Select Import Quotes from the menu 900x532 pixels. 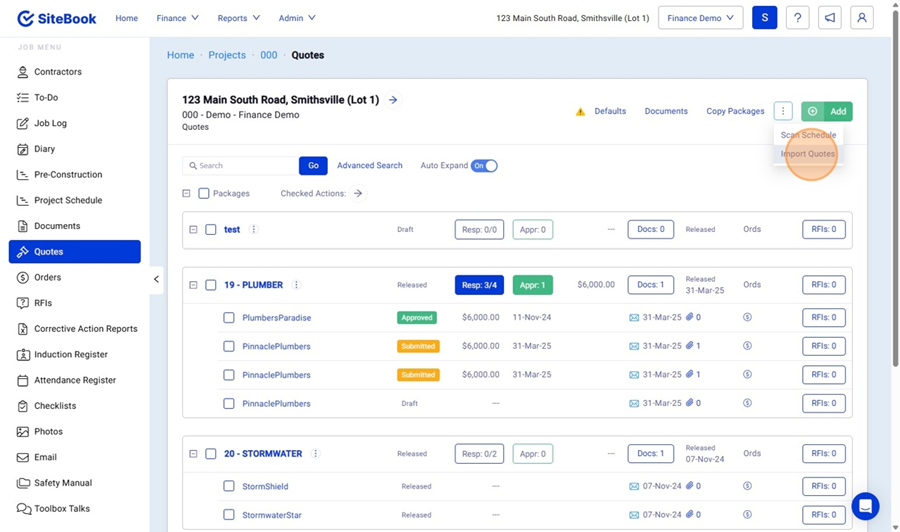[808, 154]
